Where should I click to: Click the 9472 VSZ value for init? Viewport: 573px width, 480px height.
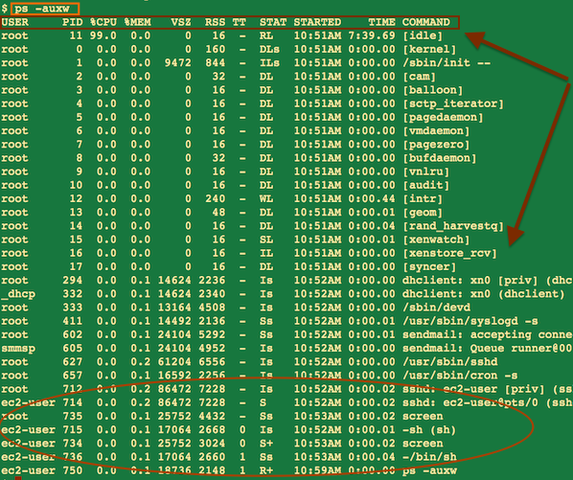(178, 63)
